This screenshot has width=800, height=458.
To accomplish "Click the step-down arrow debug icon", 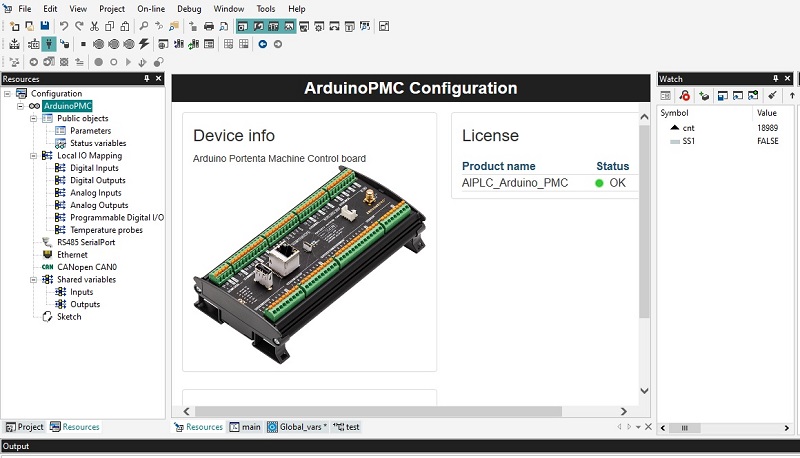I will 142,62.
